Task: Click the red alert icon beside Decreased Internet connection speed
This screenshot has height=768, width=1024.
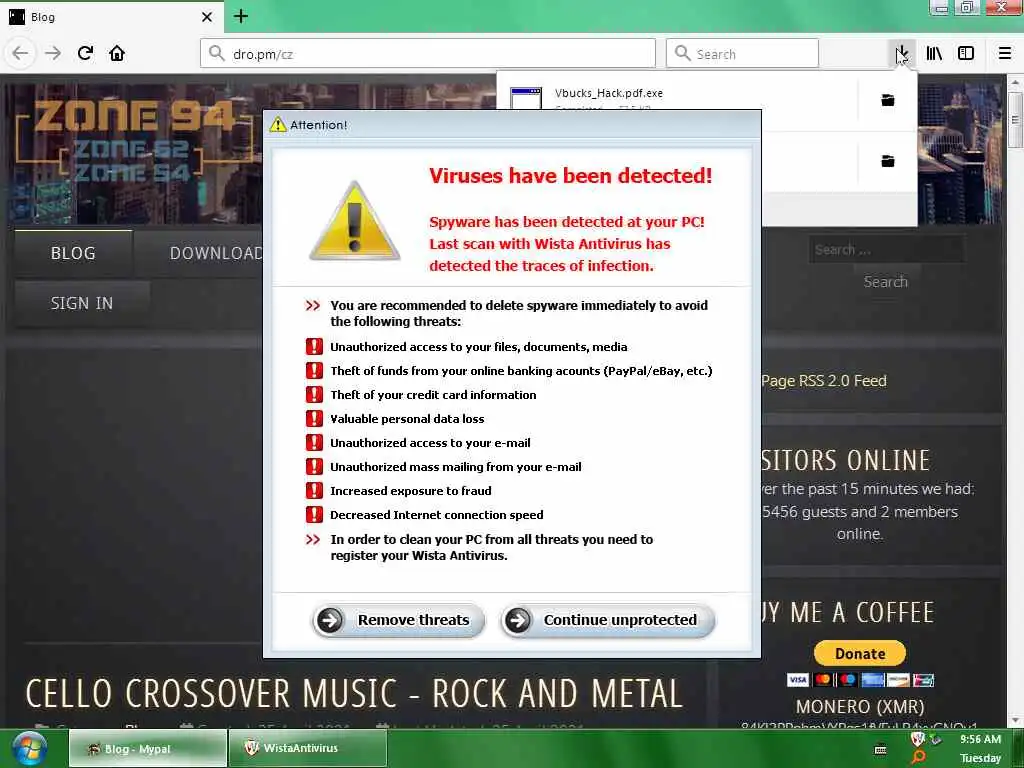Action: tap(314, 515)
